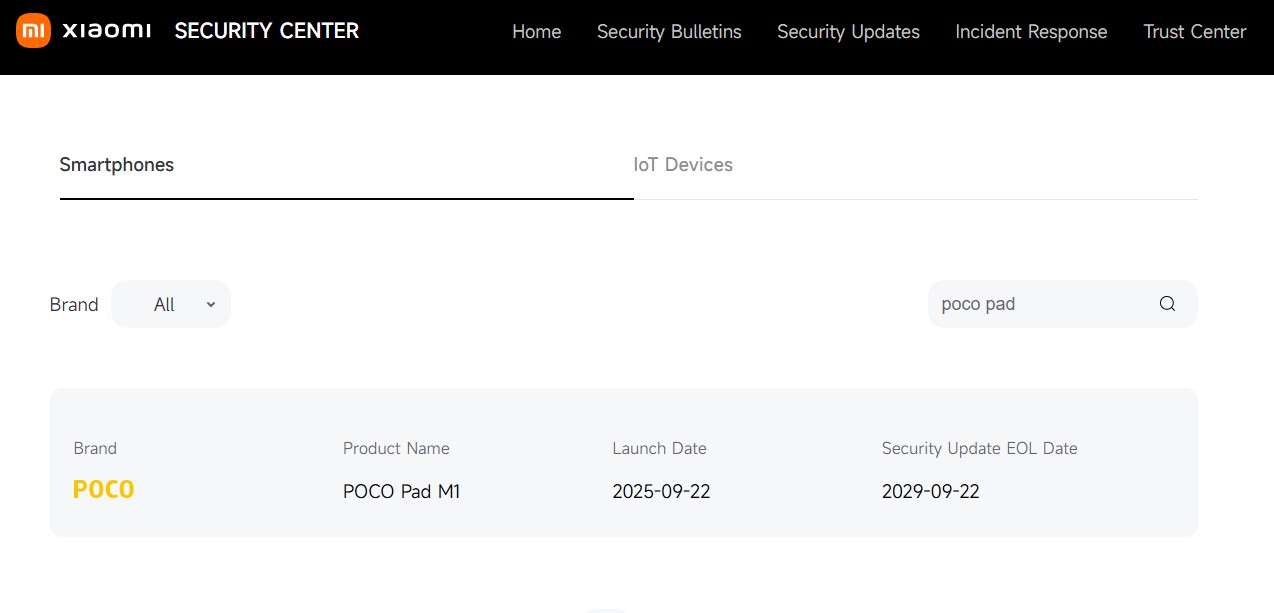The height and width of the screenshot is (613, 1274).
Task: Click the EOL date 2029-09-22
Action: pos(931,492)
